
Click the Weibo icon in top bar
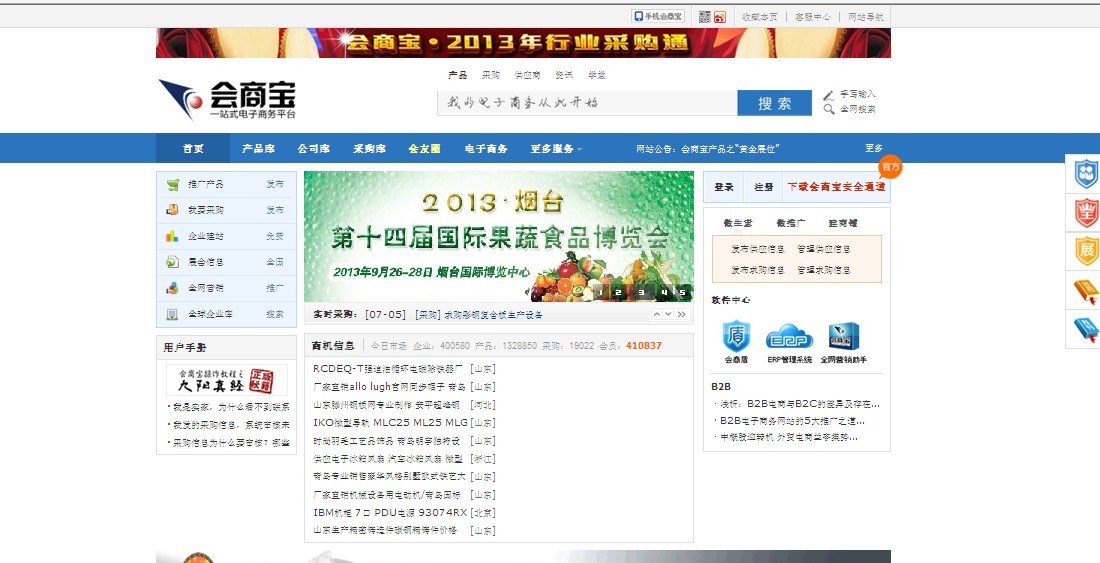[x=720, y=17]
